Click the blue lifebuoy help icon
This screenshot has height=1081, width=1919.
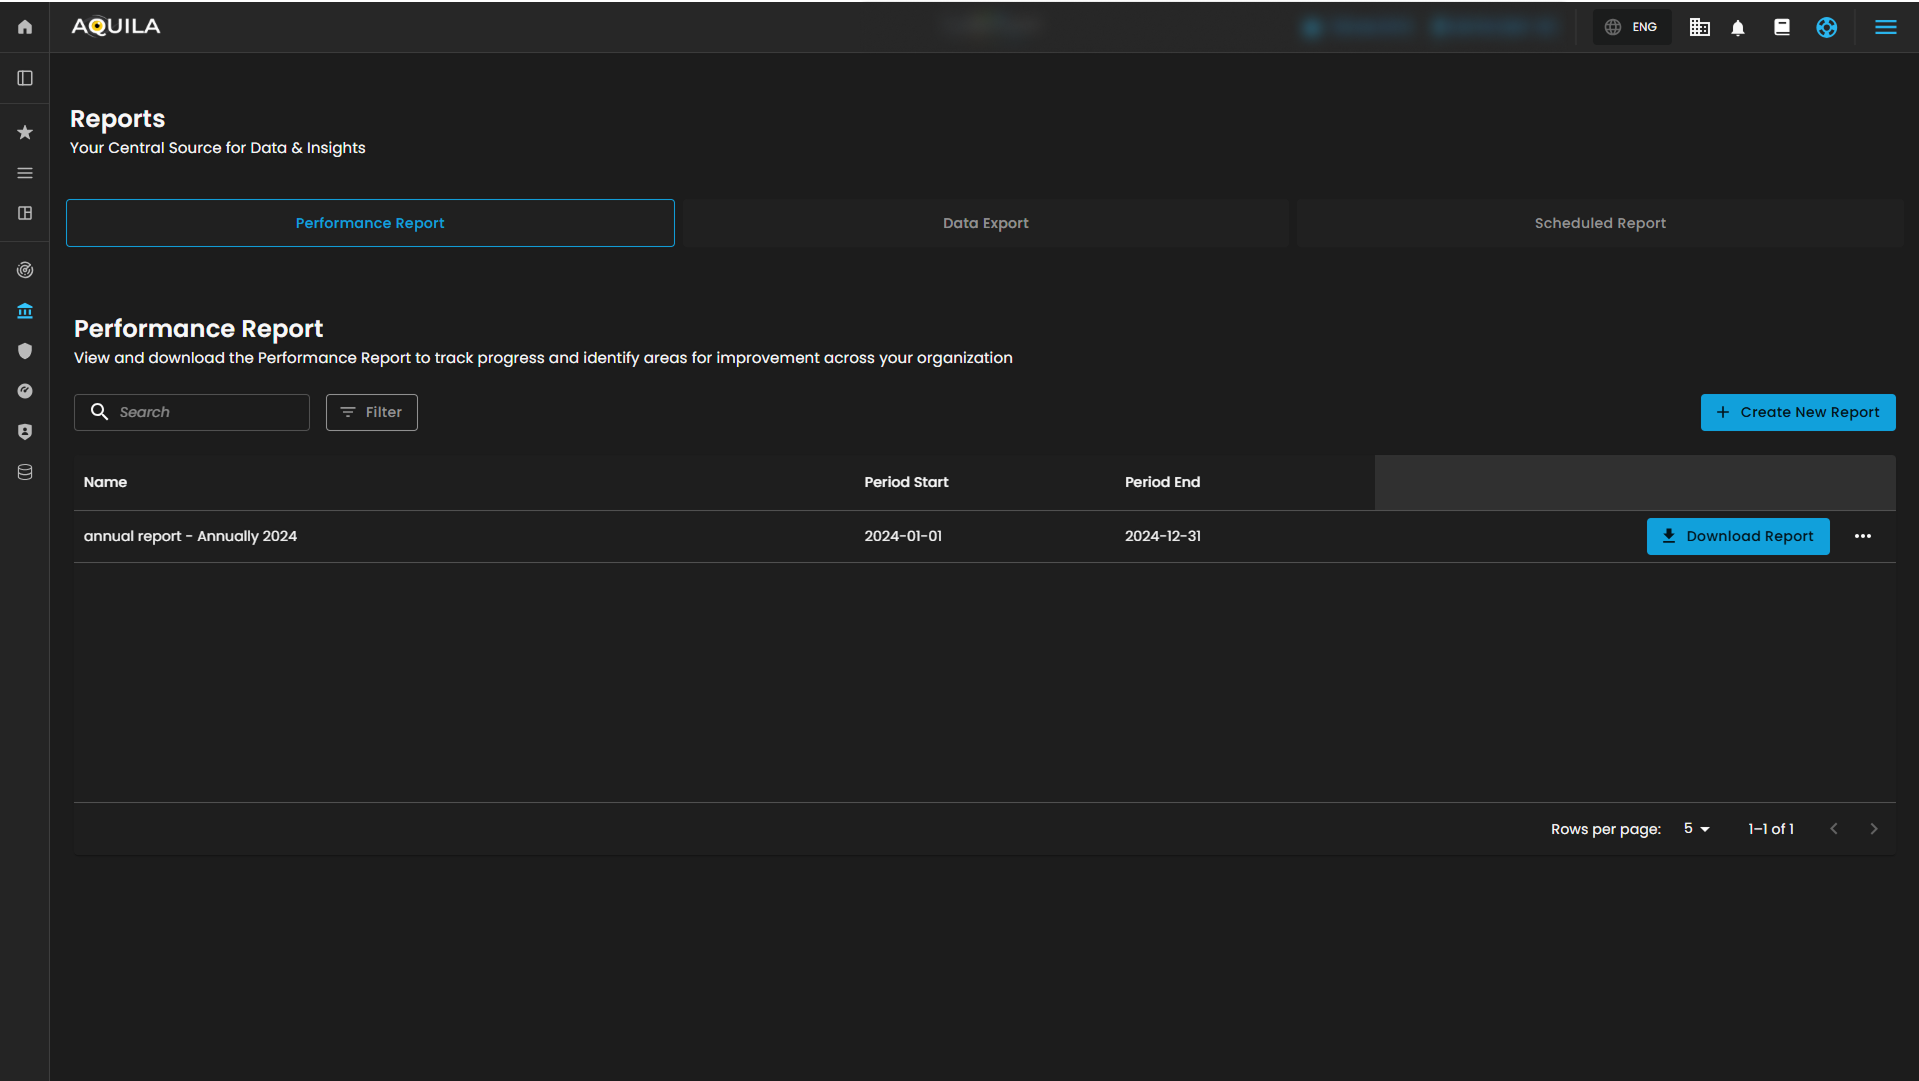coord(1826,27)
